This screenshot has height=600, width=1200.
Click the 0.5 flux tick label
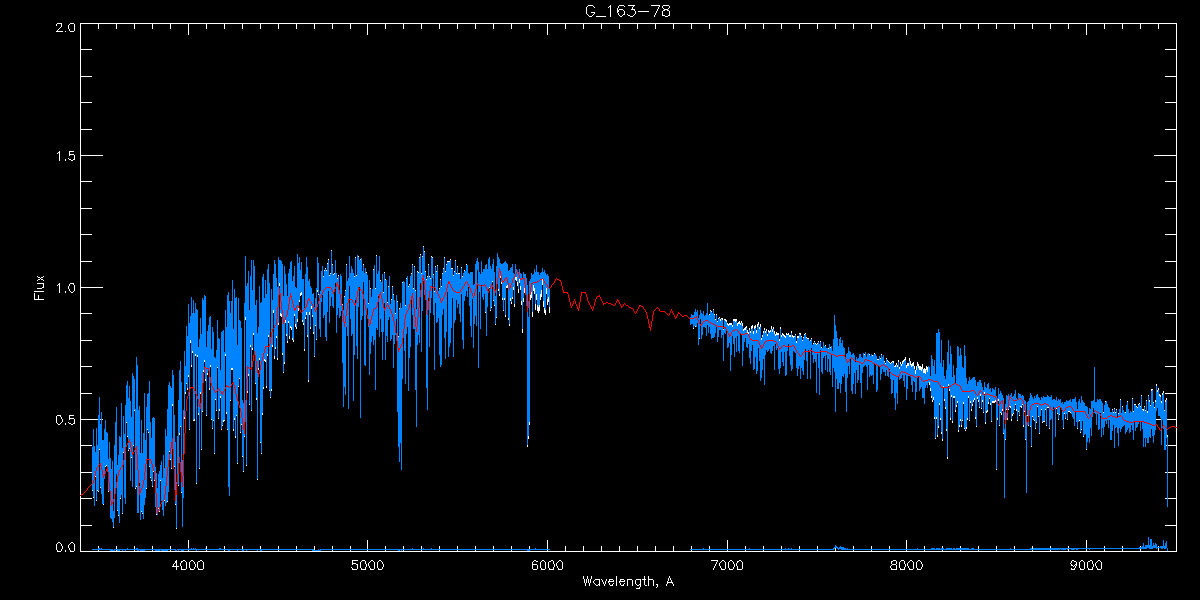[65, 419]
